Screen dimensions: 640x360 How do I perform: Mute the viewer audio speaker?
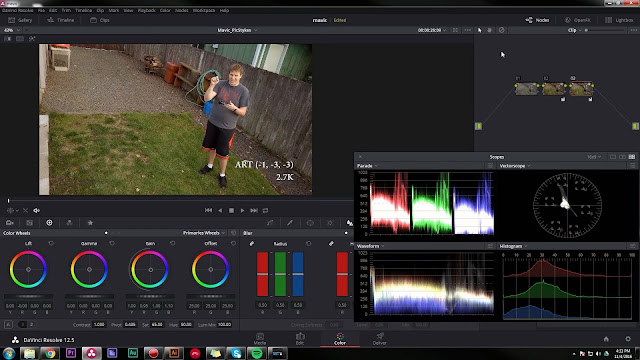click(x=36, y=210)
